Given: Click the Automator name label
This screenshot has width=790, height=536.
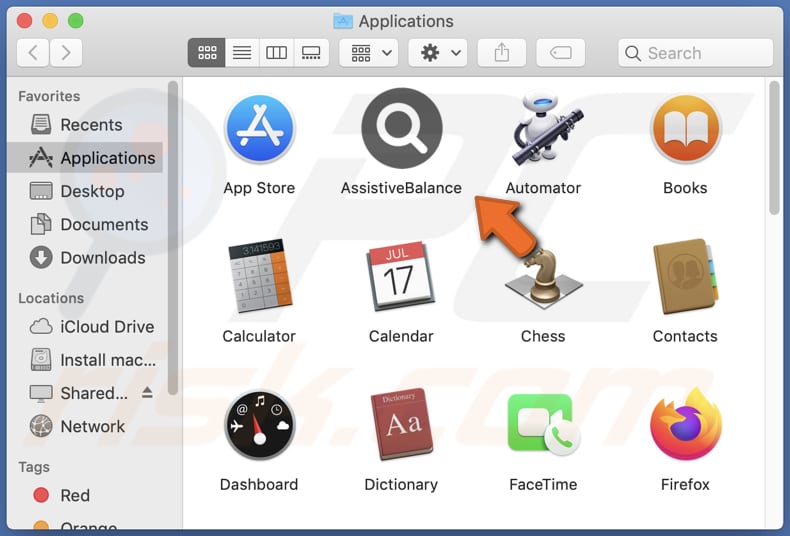Looking at the screenshot, I should tap(543, 188).
